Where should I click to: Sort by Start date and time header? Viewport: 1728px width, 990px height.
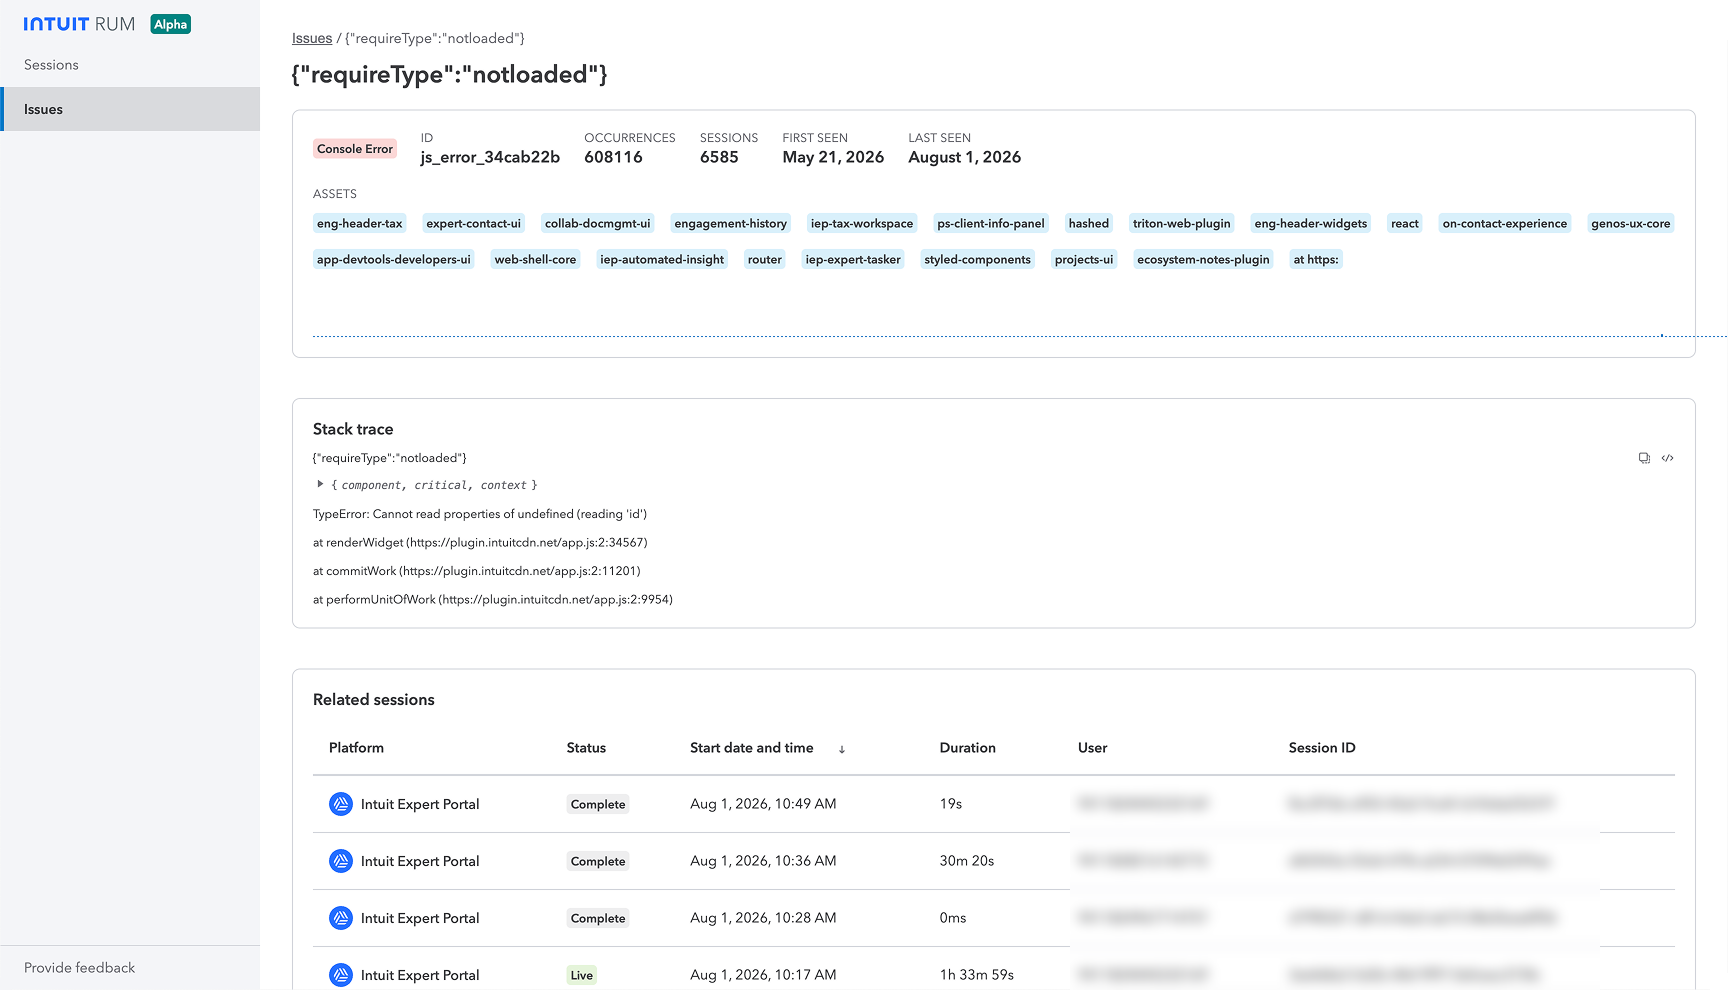pyautogui.click(x=752, y=748)
